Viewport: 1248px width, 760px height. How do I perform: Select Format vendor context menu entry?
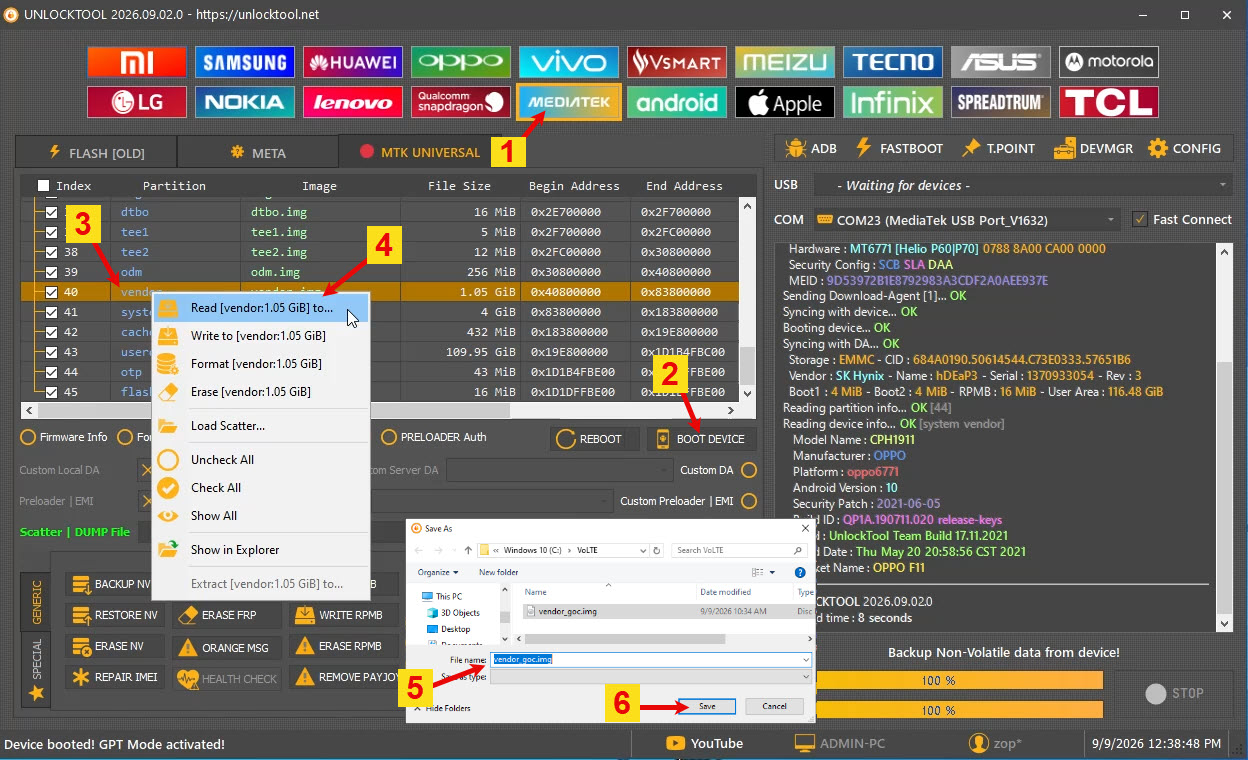click(x=260, y=363)
